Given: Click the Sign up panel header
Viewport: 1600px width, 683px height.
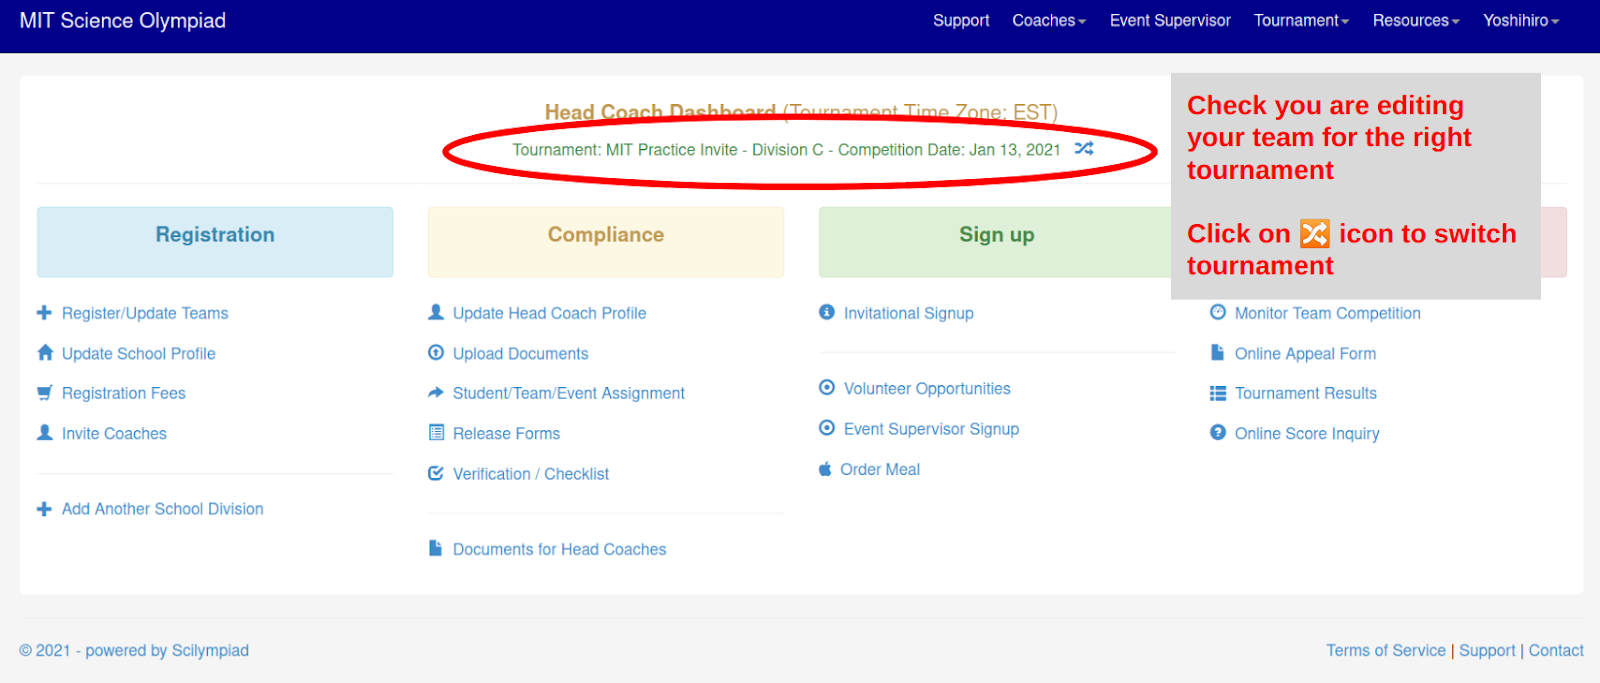Looking at the screenshot, I should tap(995, 242).
